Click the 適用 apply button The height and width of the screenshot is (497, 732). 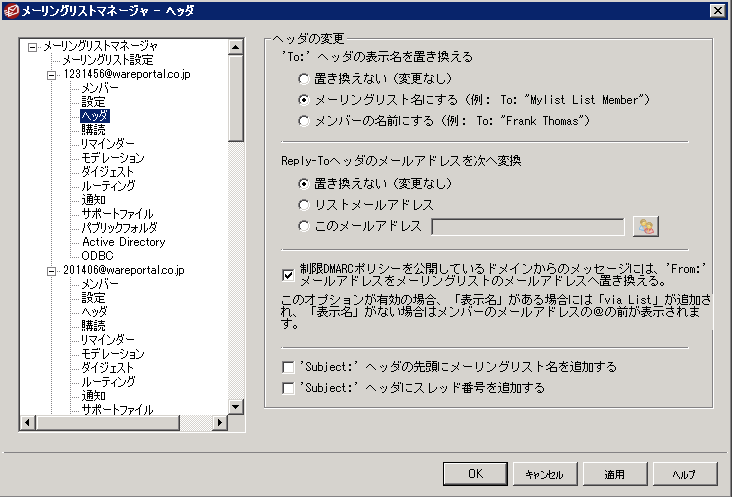pos(615,474)
